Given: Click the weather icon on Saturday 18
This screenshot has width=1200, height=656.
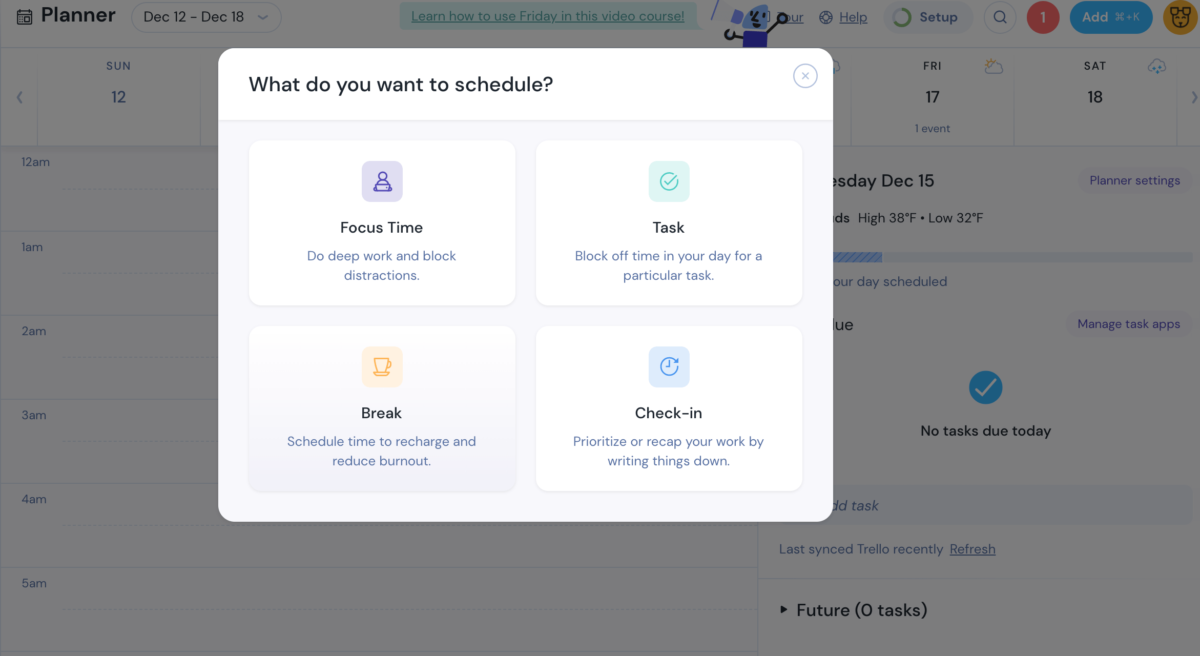Looking at the screenshot, I should coord(1157,65).
